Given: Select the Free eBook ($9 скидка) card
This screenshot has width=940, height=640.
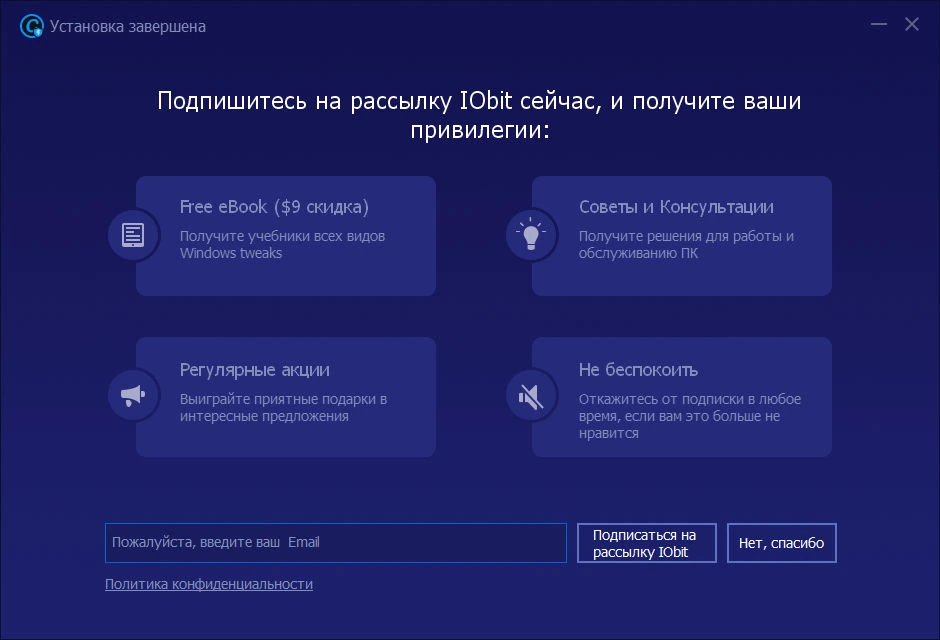Looking at the screenshot, I should (x=286, y=236).
